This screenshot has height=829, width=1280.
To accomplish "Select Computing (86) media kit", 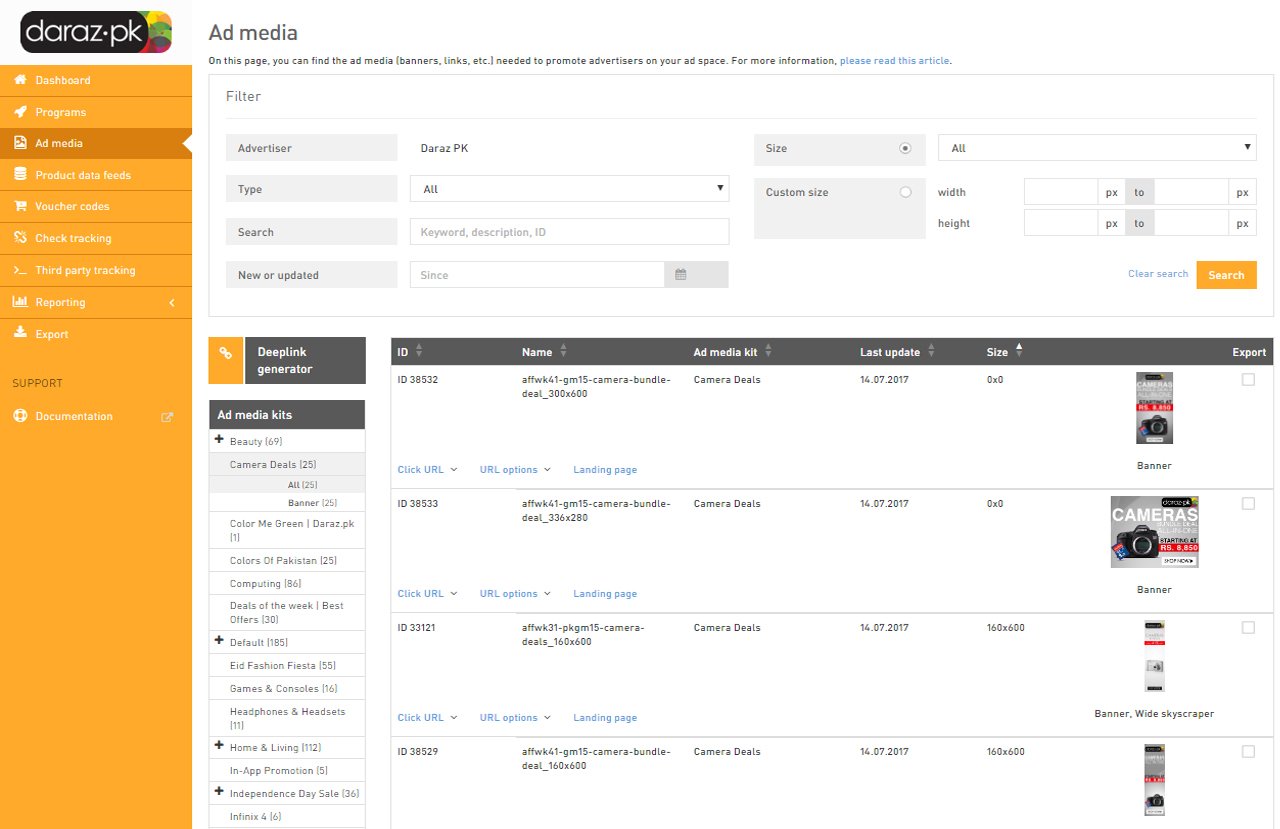I will coord(287,583).
